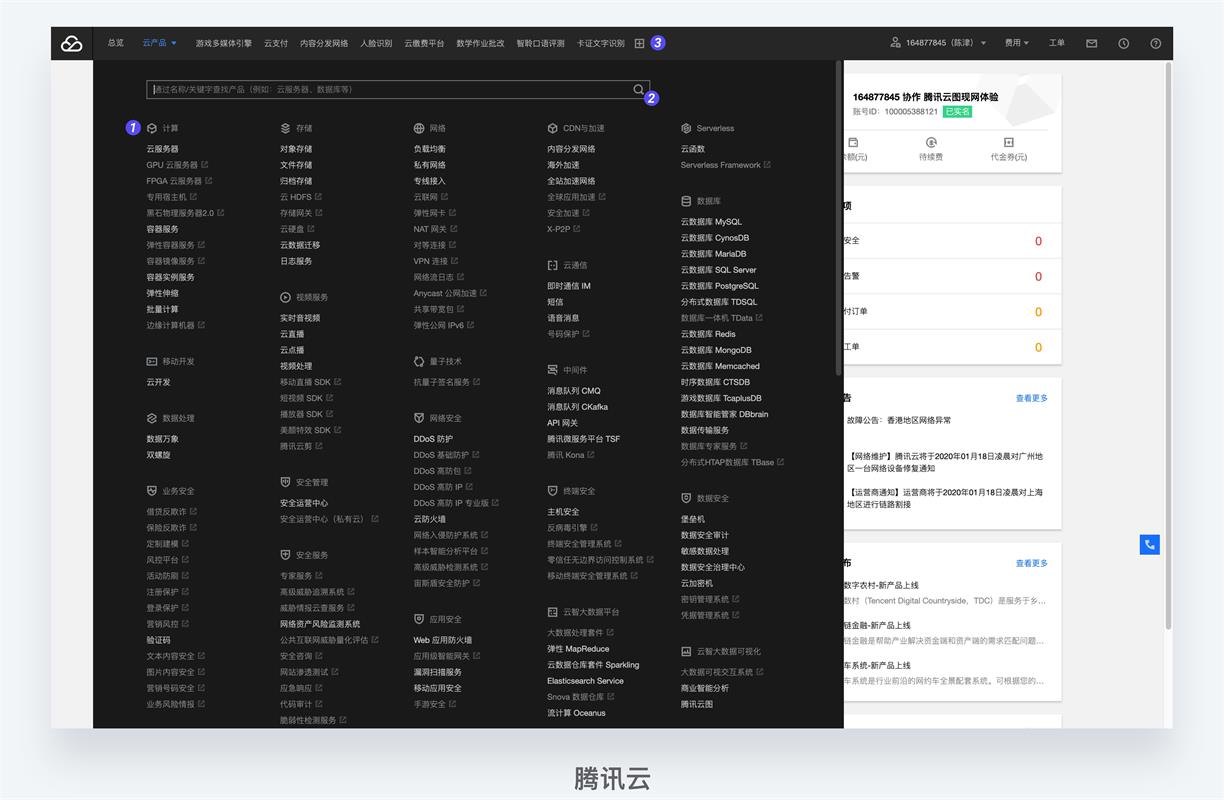Open the 费用 billing dropdown
This screenshot has height=800, width=1224.
(x=1016, y=43)
